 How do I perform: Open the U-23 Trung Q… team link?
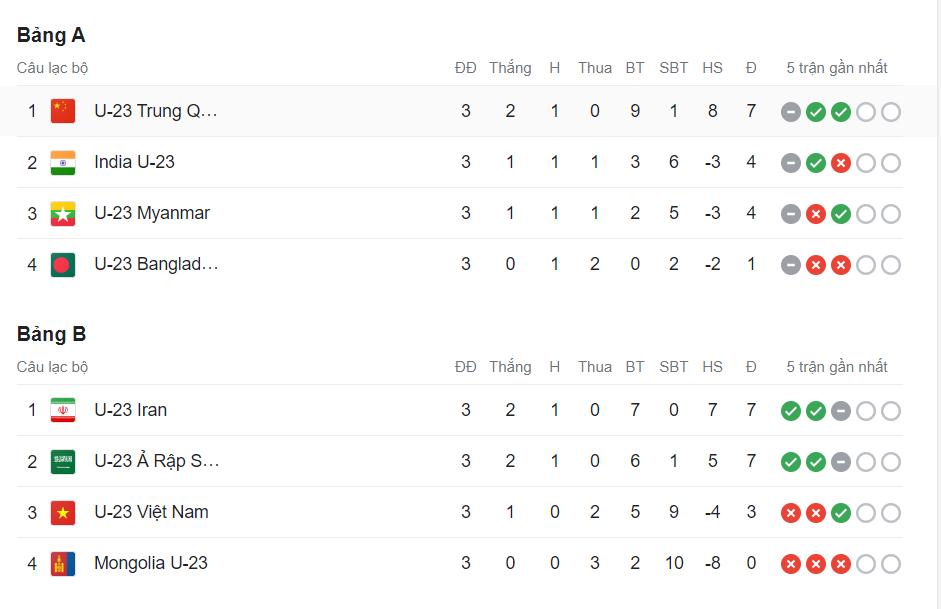click(155, 111)
